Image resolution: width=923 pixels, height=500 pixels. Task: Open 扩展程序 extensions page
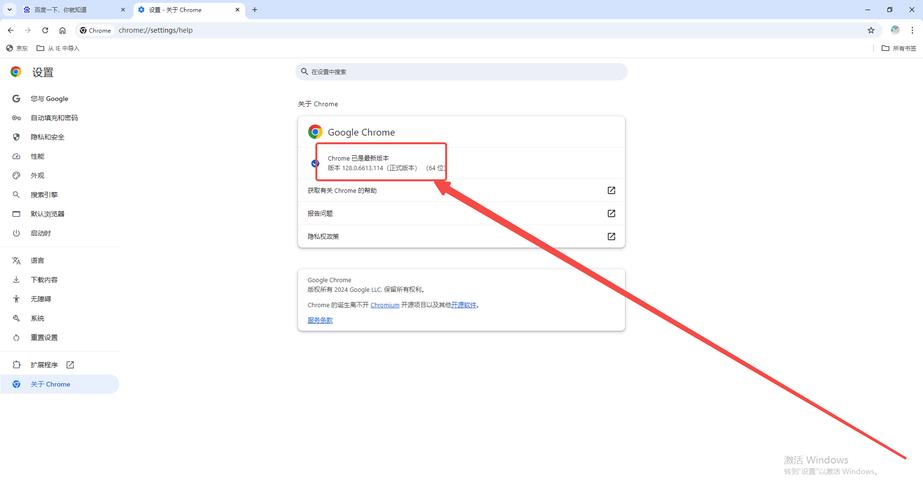point(59,365)
